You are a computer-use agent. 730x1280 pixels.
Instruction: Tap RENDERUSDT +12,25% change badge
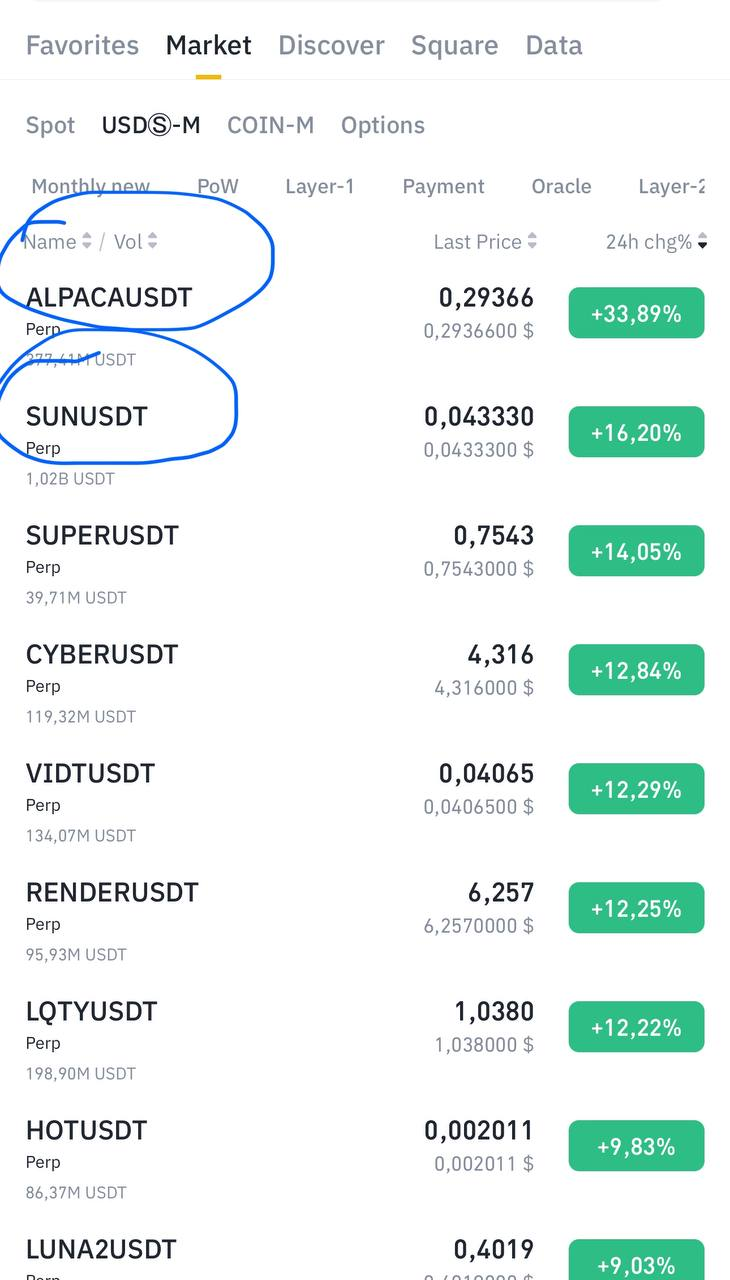(x=636, y=909)
